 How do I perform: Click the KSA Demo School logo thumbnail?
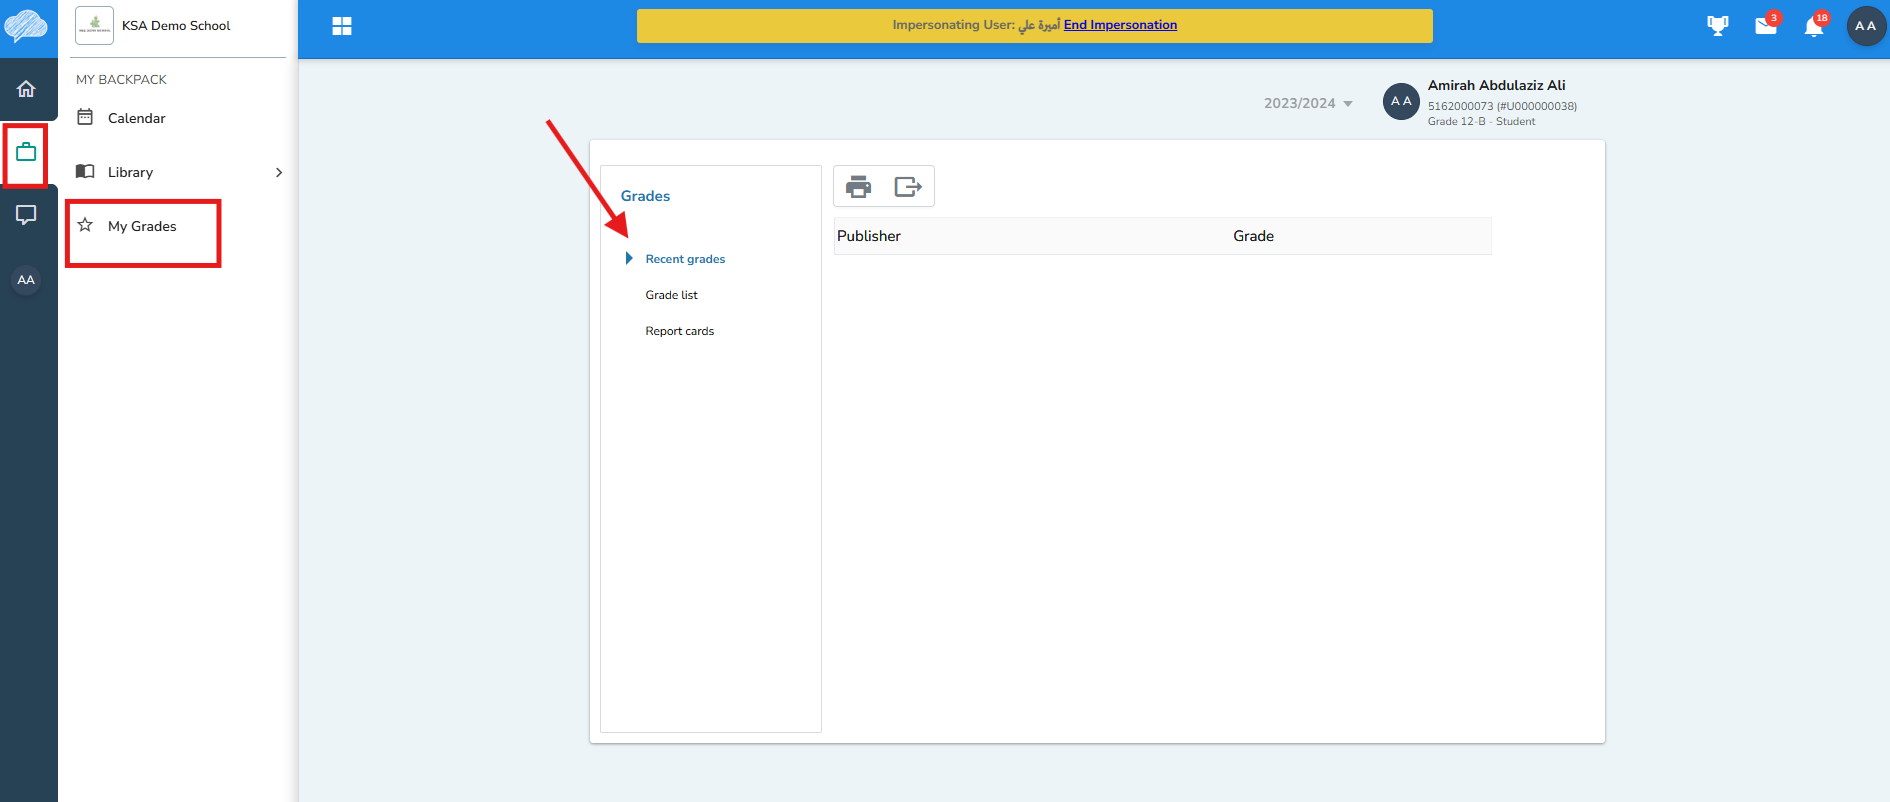pyautogui.click(x=95, y=25)
